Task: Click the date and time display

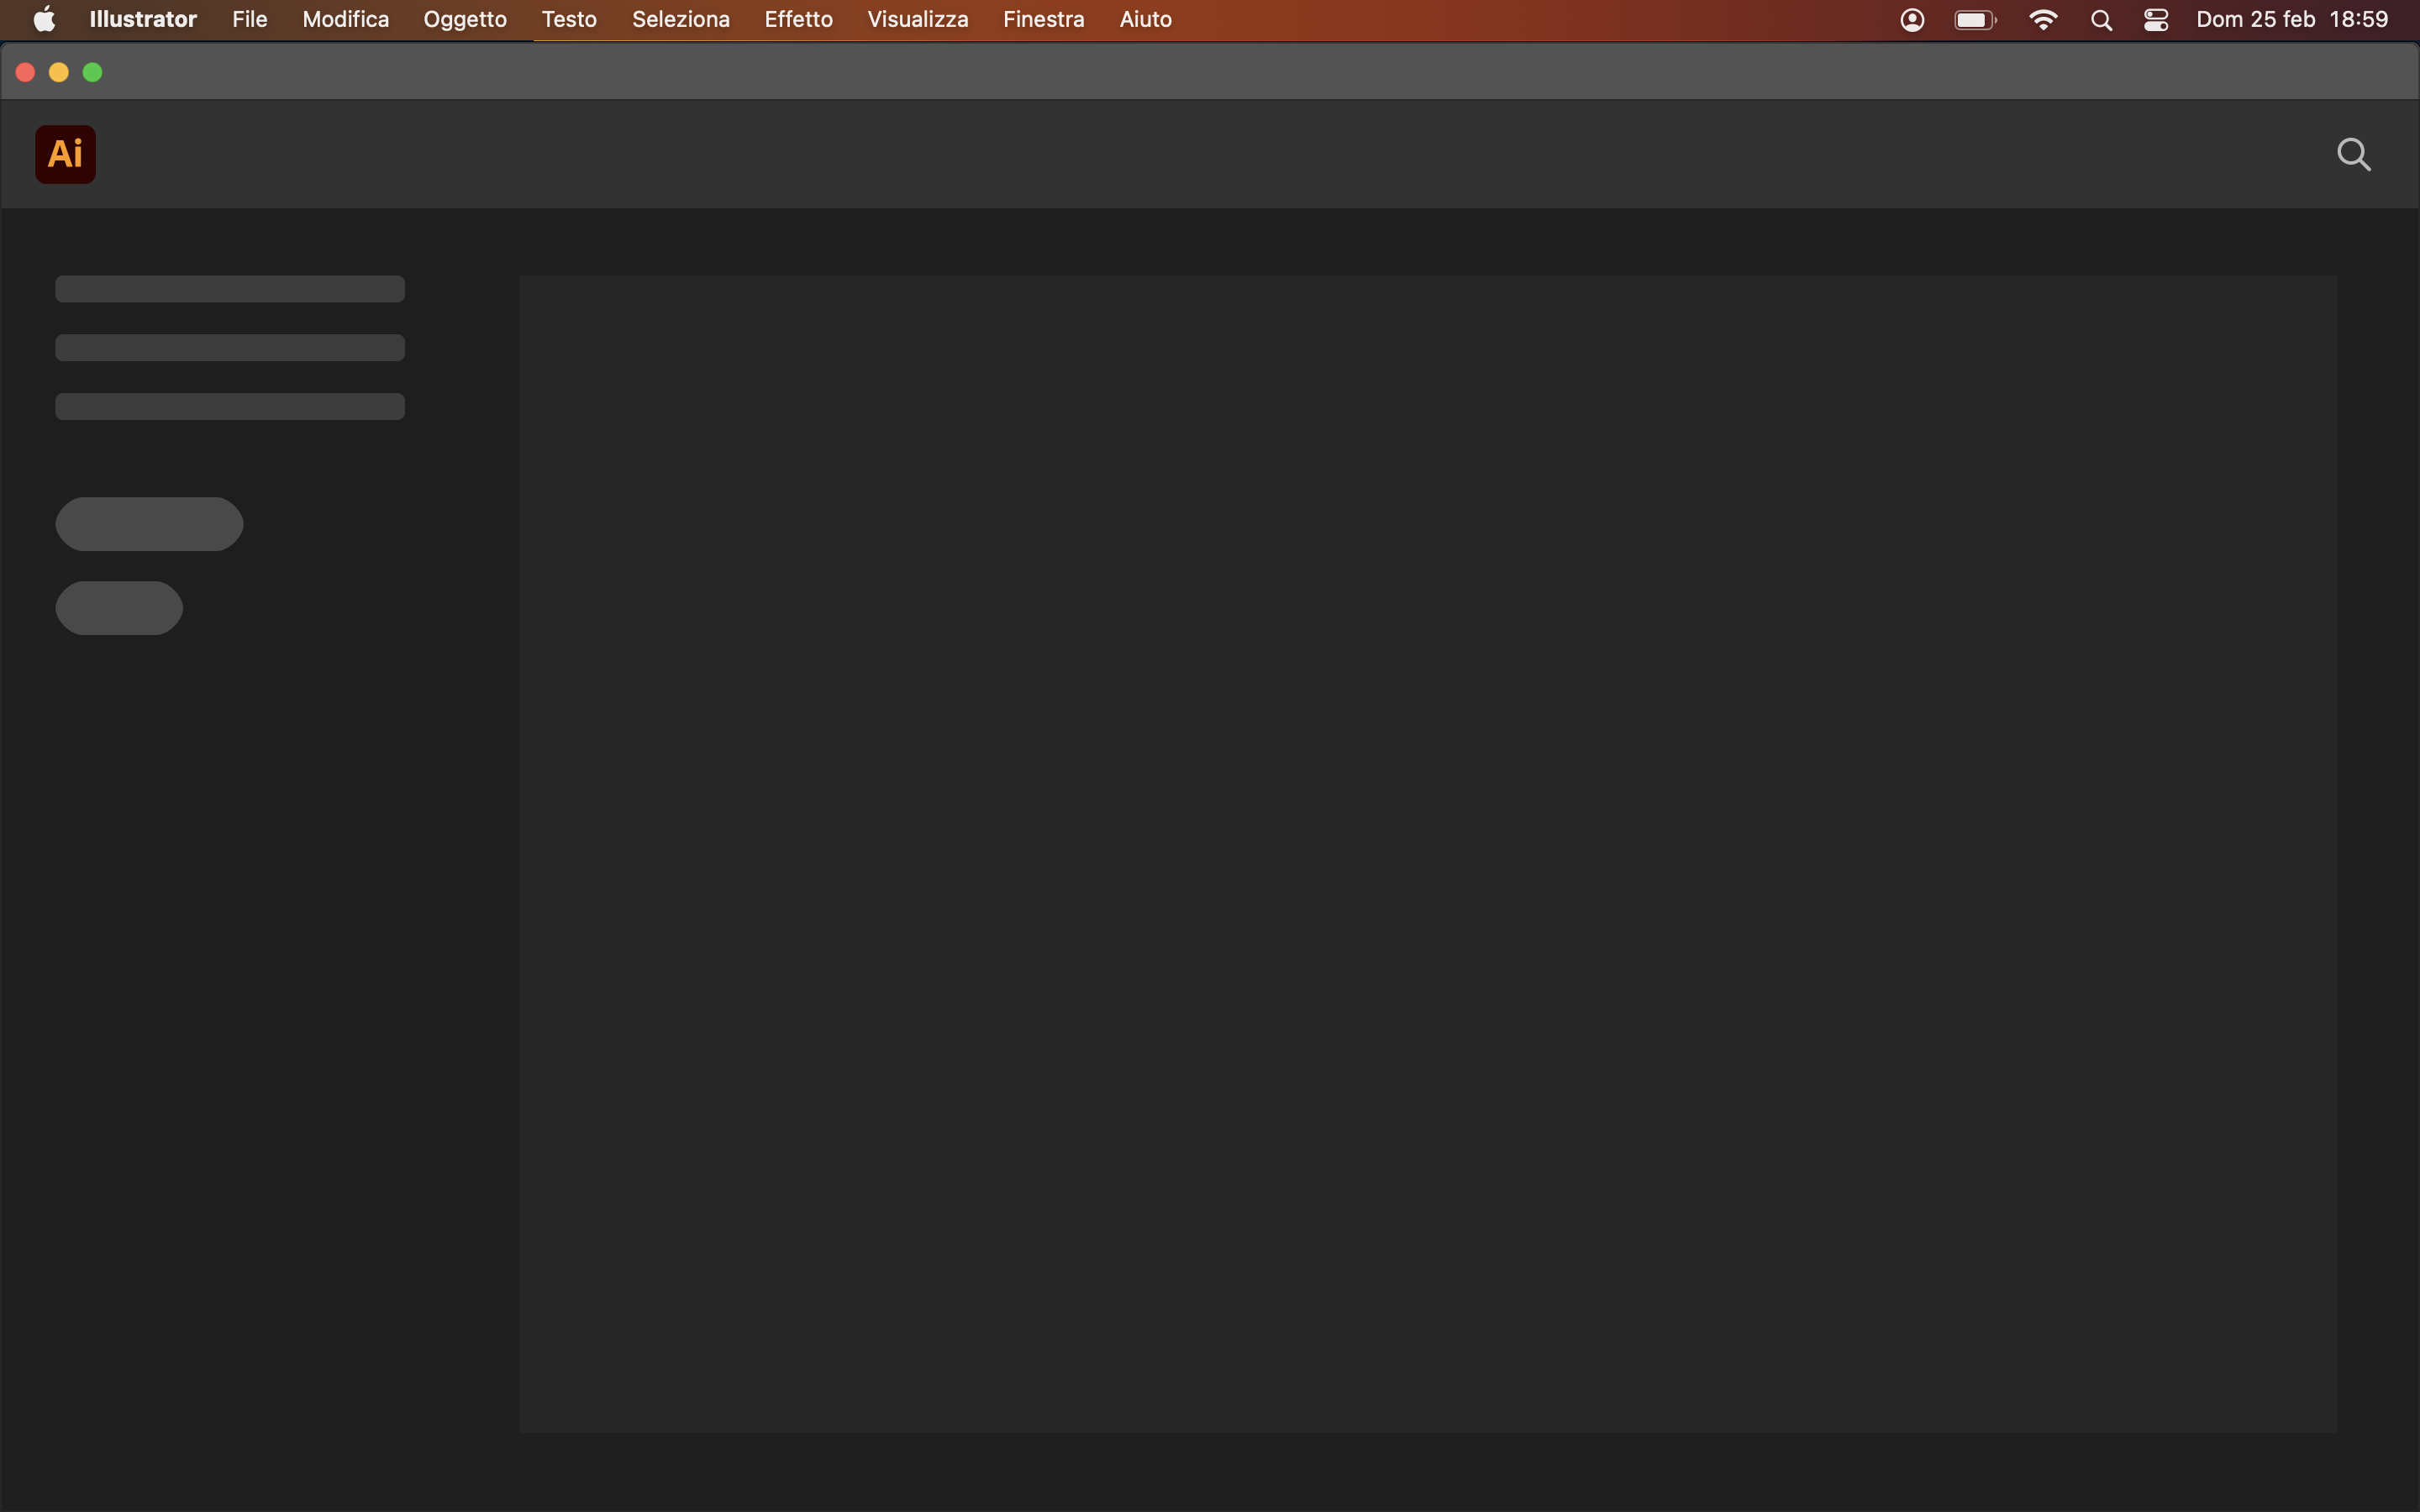Action: 2291,19
